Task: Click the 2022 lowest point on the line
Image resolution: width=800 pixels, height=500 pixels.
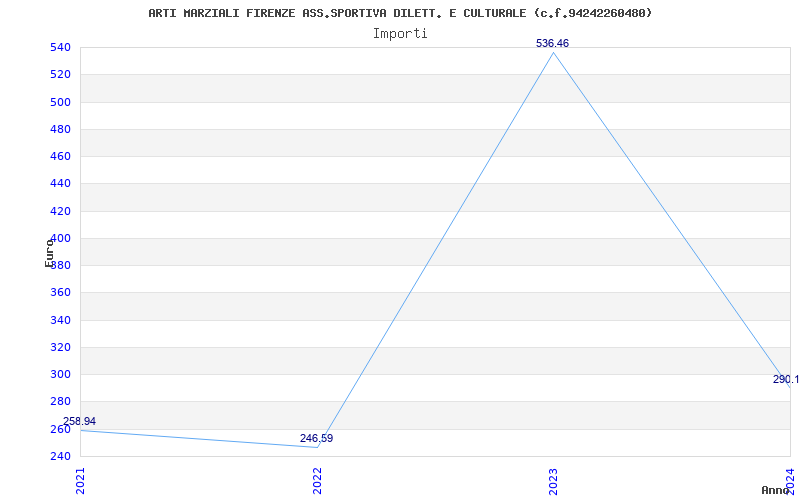Action: (317, 447)
